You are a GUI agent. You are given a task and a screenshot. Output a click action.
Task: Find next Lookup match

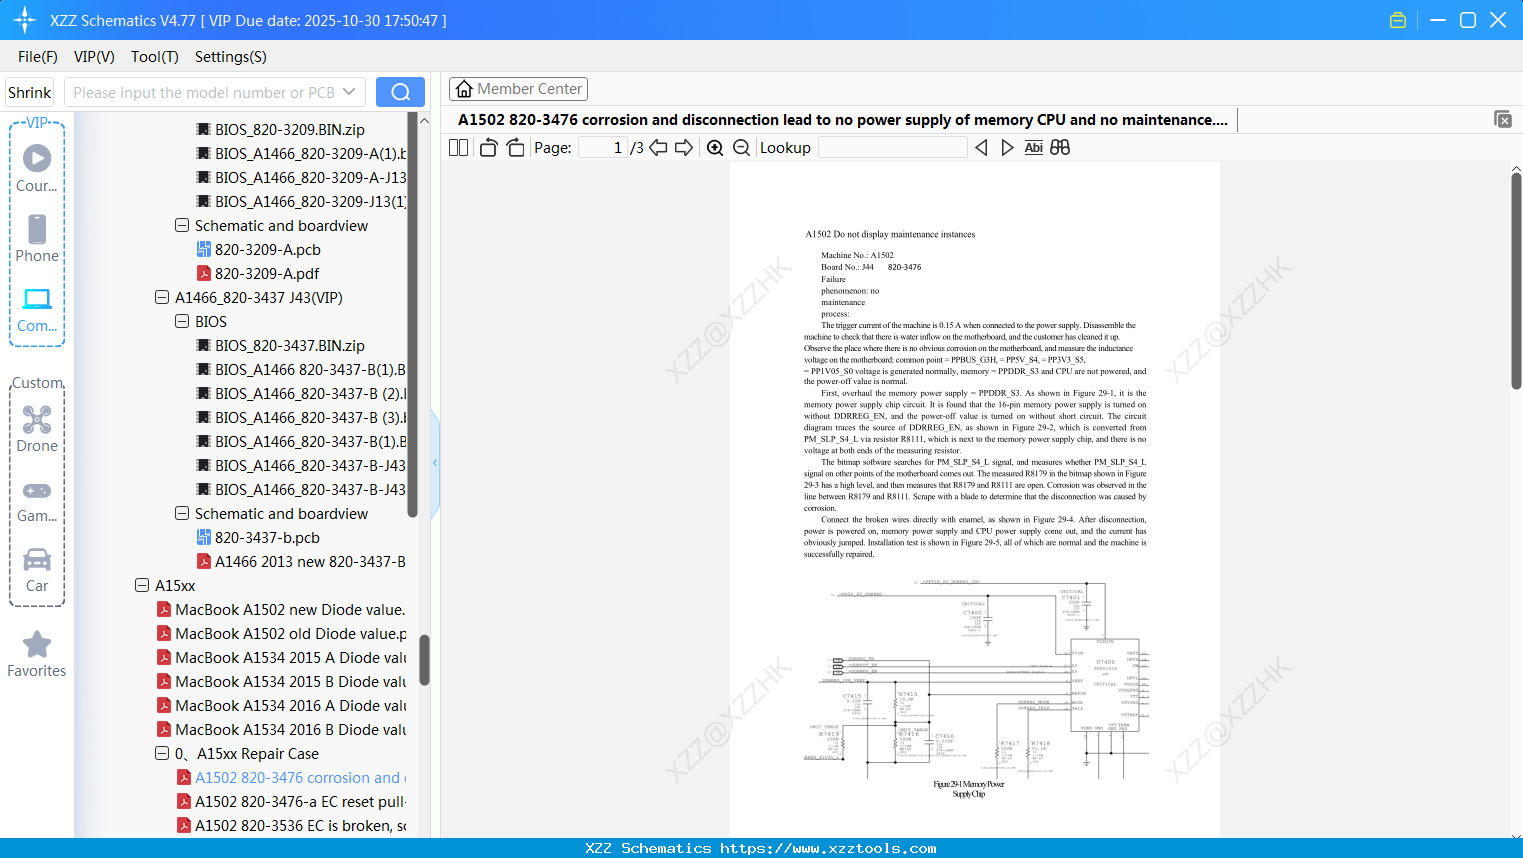click(x=1007, y=147)
